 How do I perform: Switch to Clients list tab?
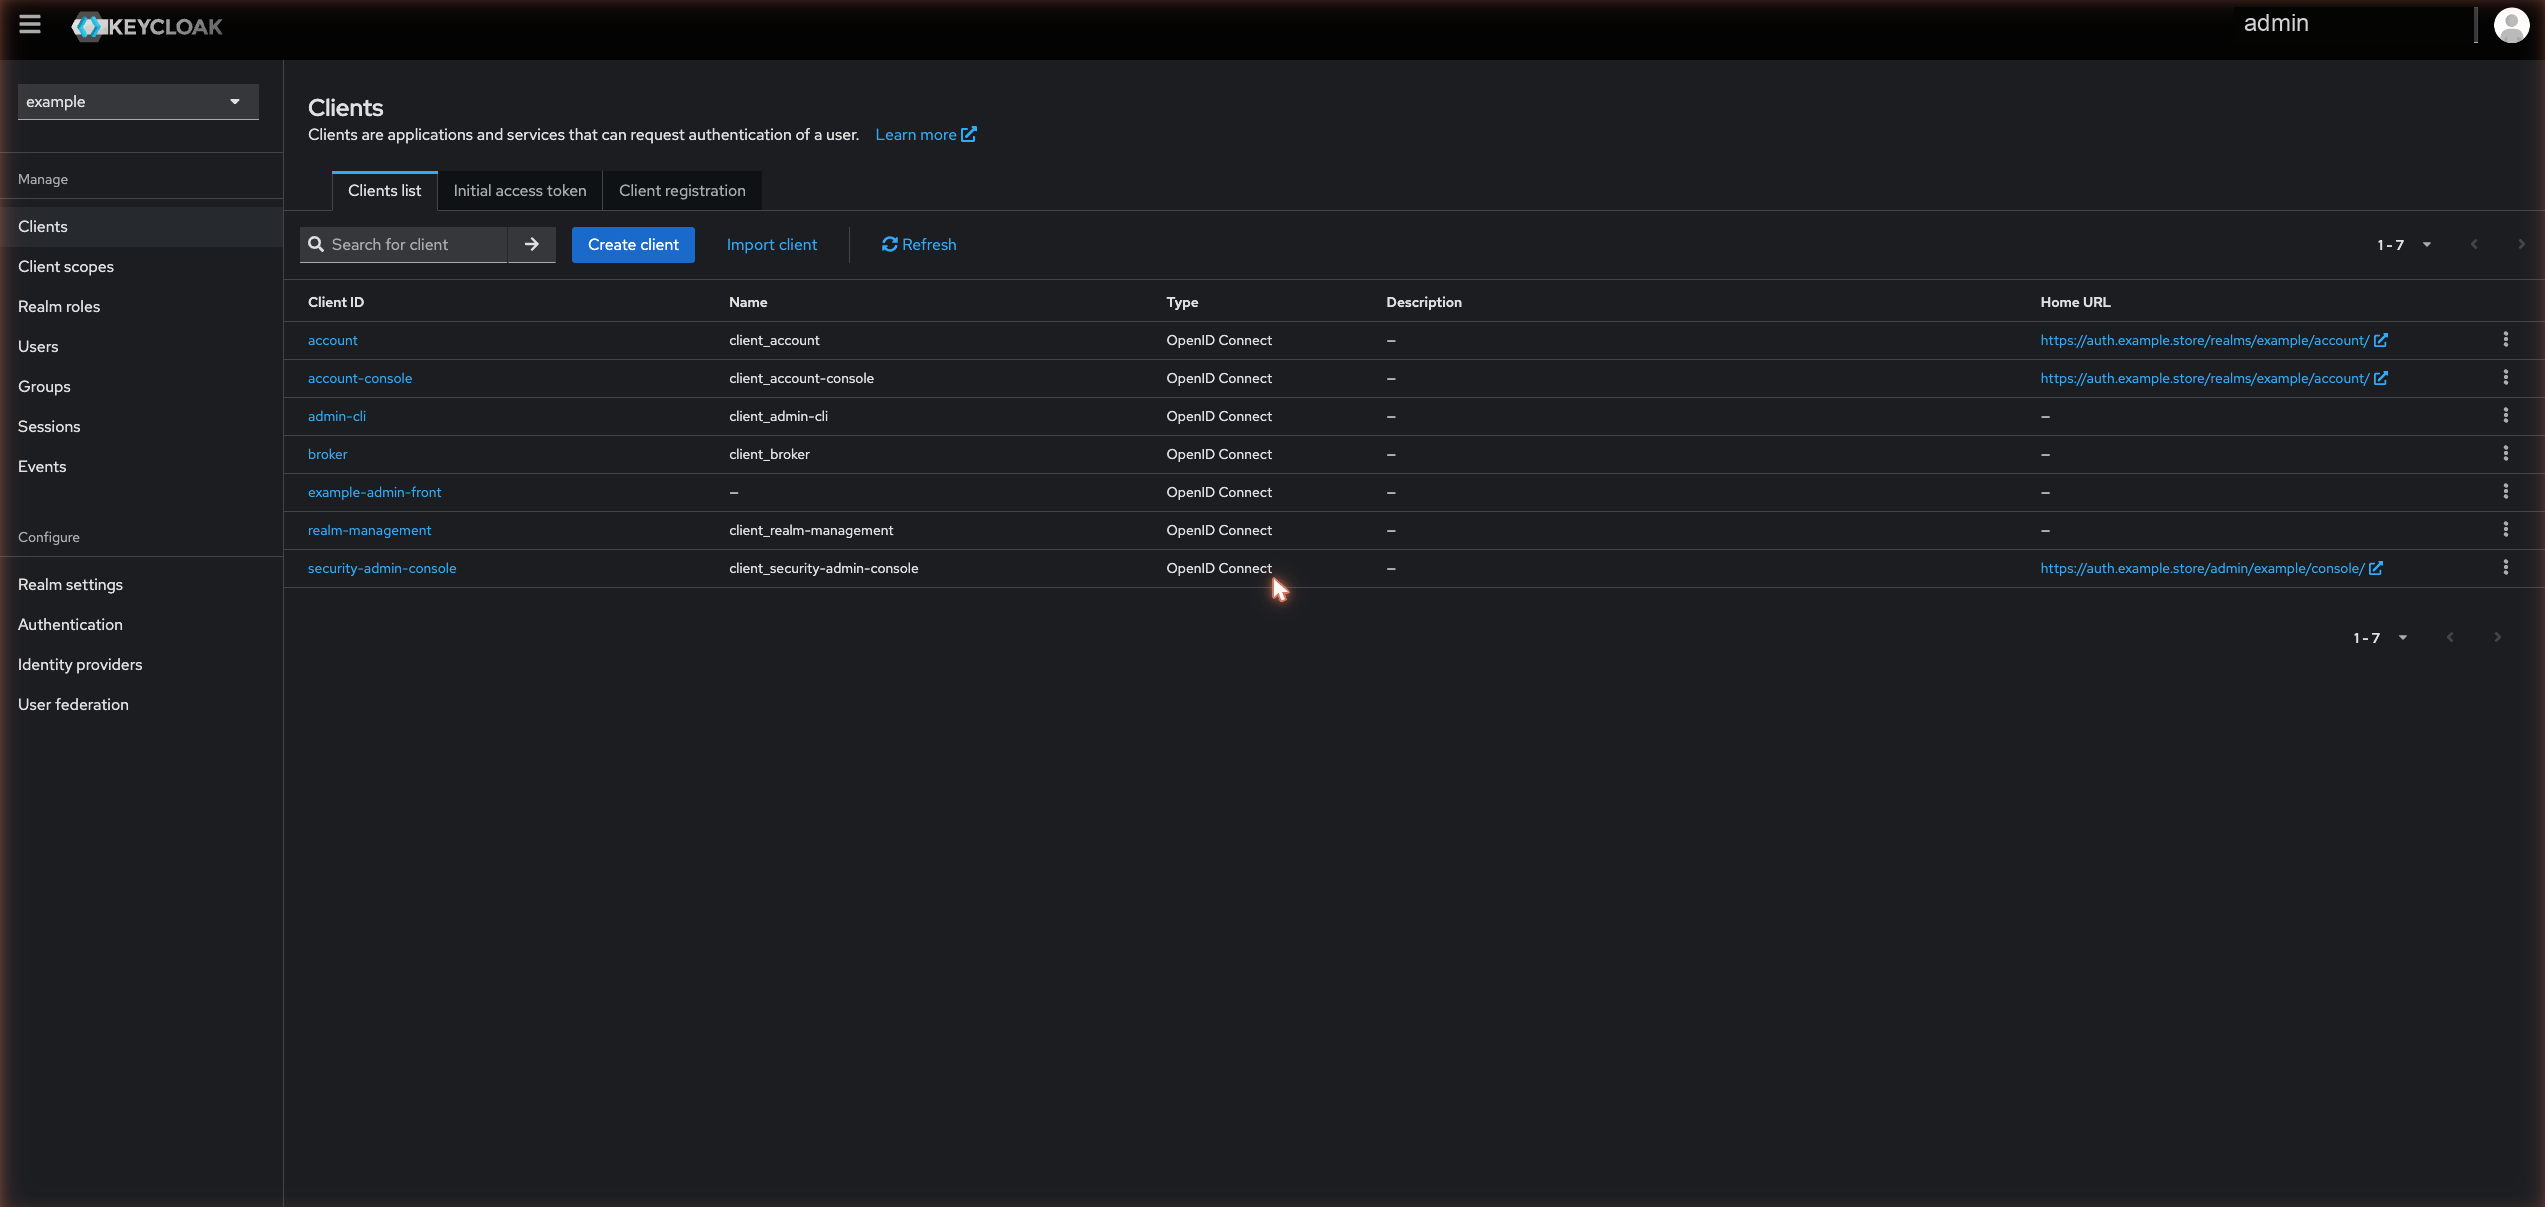(x=384, y=191)
